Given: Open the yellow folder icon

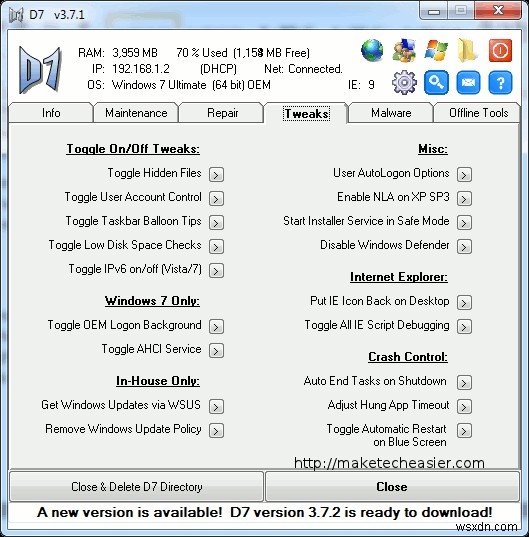Looking at the screenshot, I should [x=467, y=50].
